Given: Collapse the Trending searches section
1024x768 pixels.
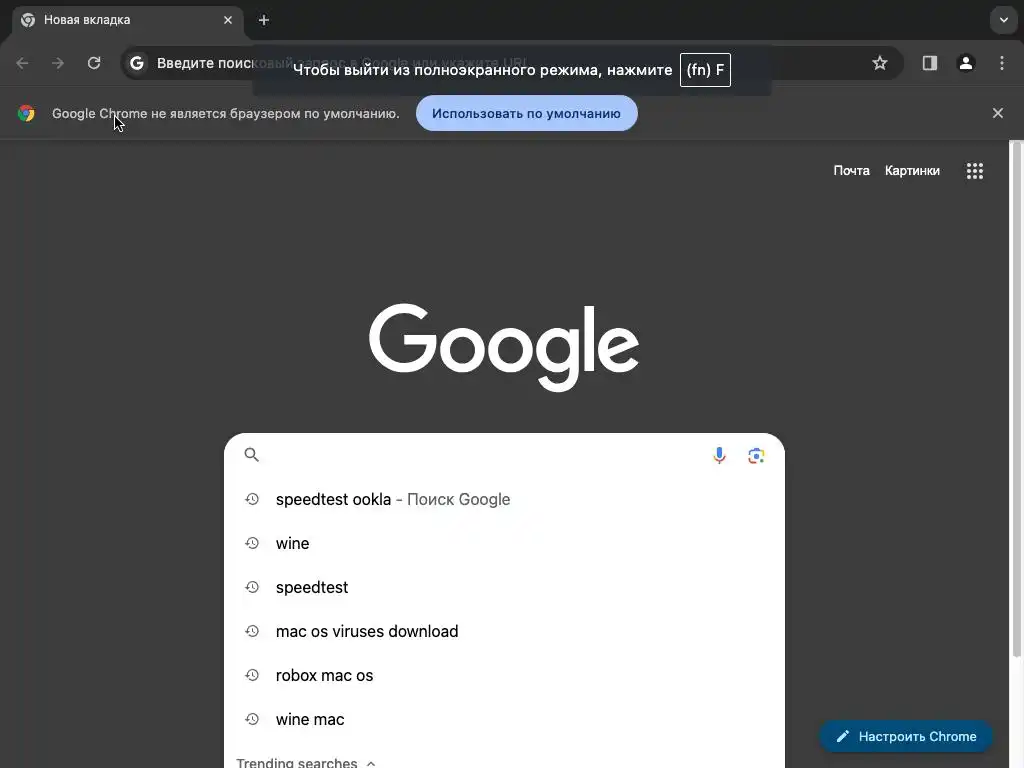Looking at the screenshot, I should (371, 763).
